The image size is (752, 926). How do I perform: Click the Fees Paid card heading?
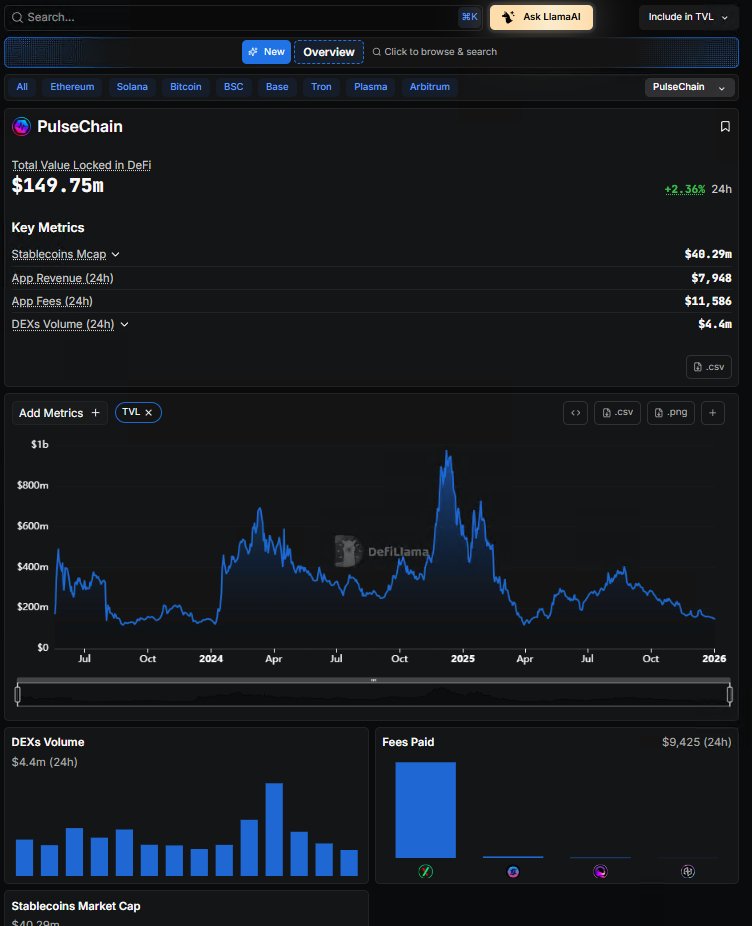coord(408,742)
